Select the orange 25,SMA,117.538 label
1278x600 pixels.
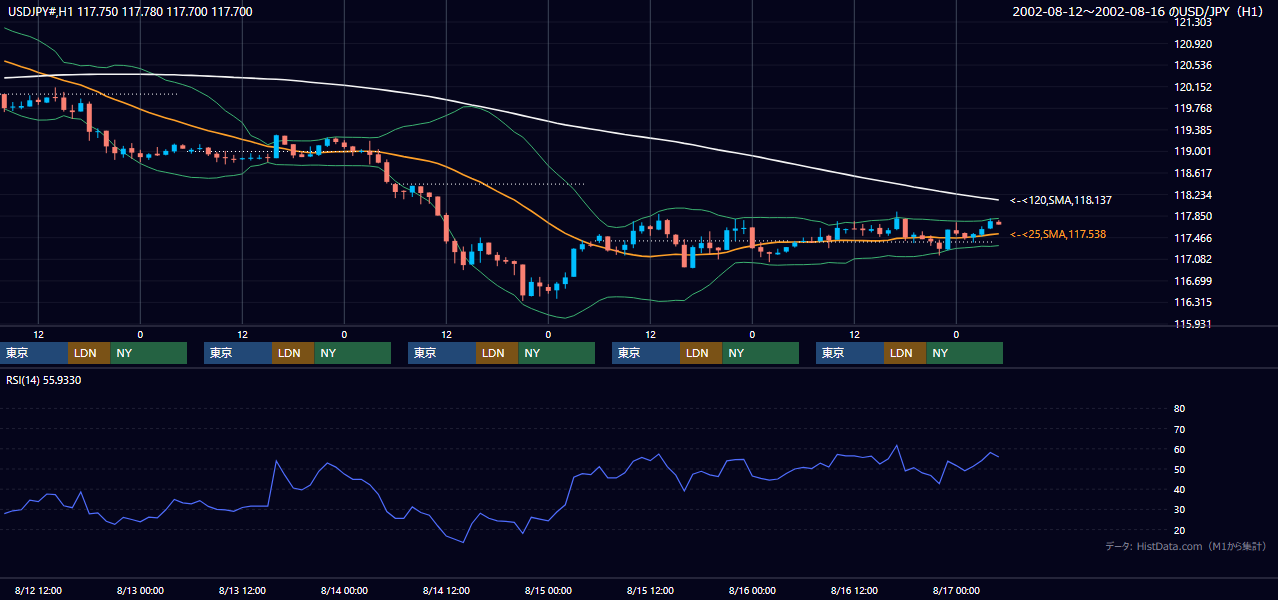coord(1058,234)
